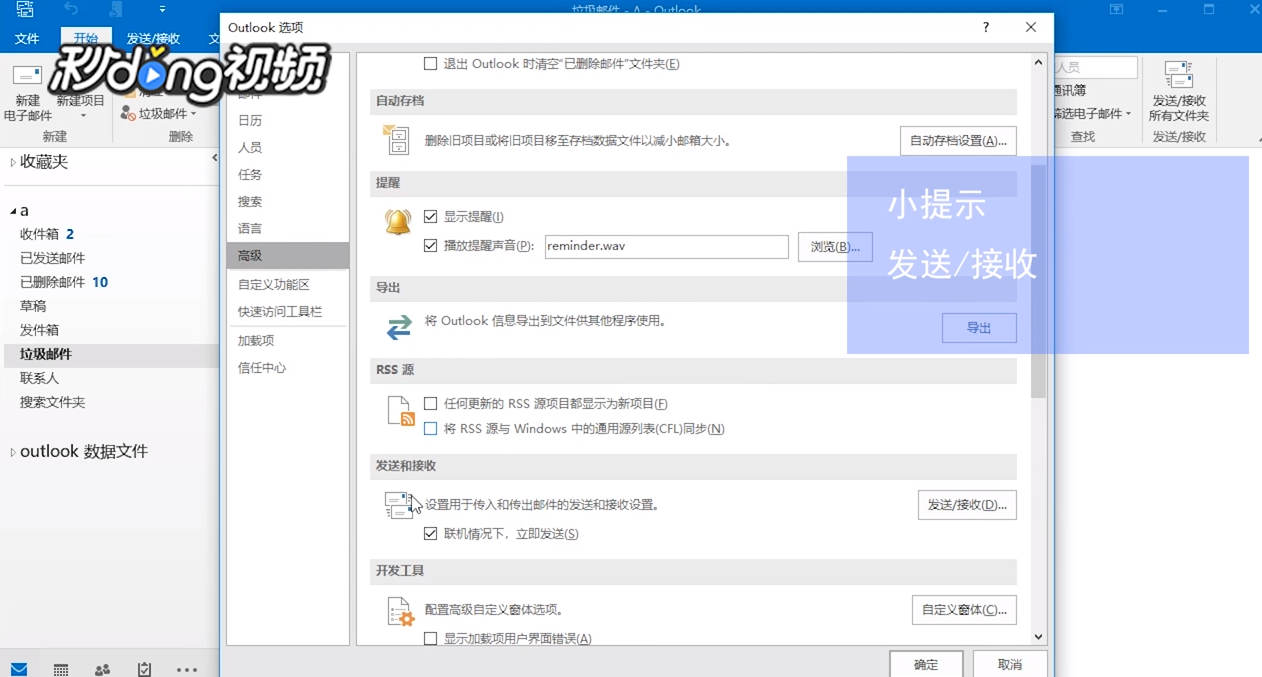Enable 任何更新的RSS源项目都显示为新项目
This screenshot has height=677, width=1262.
coord(430,403)
